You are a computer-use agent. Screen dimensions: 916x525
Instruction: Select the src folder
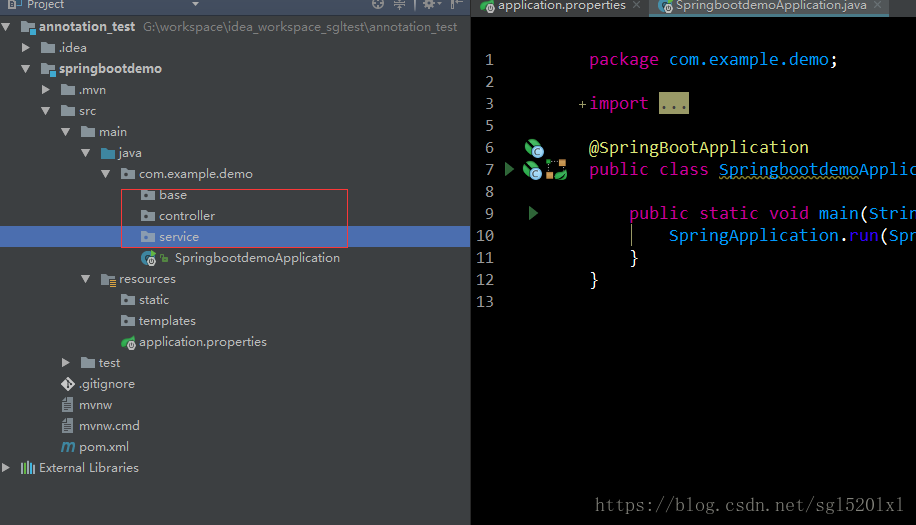coord(87,110)
